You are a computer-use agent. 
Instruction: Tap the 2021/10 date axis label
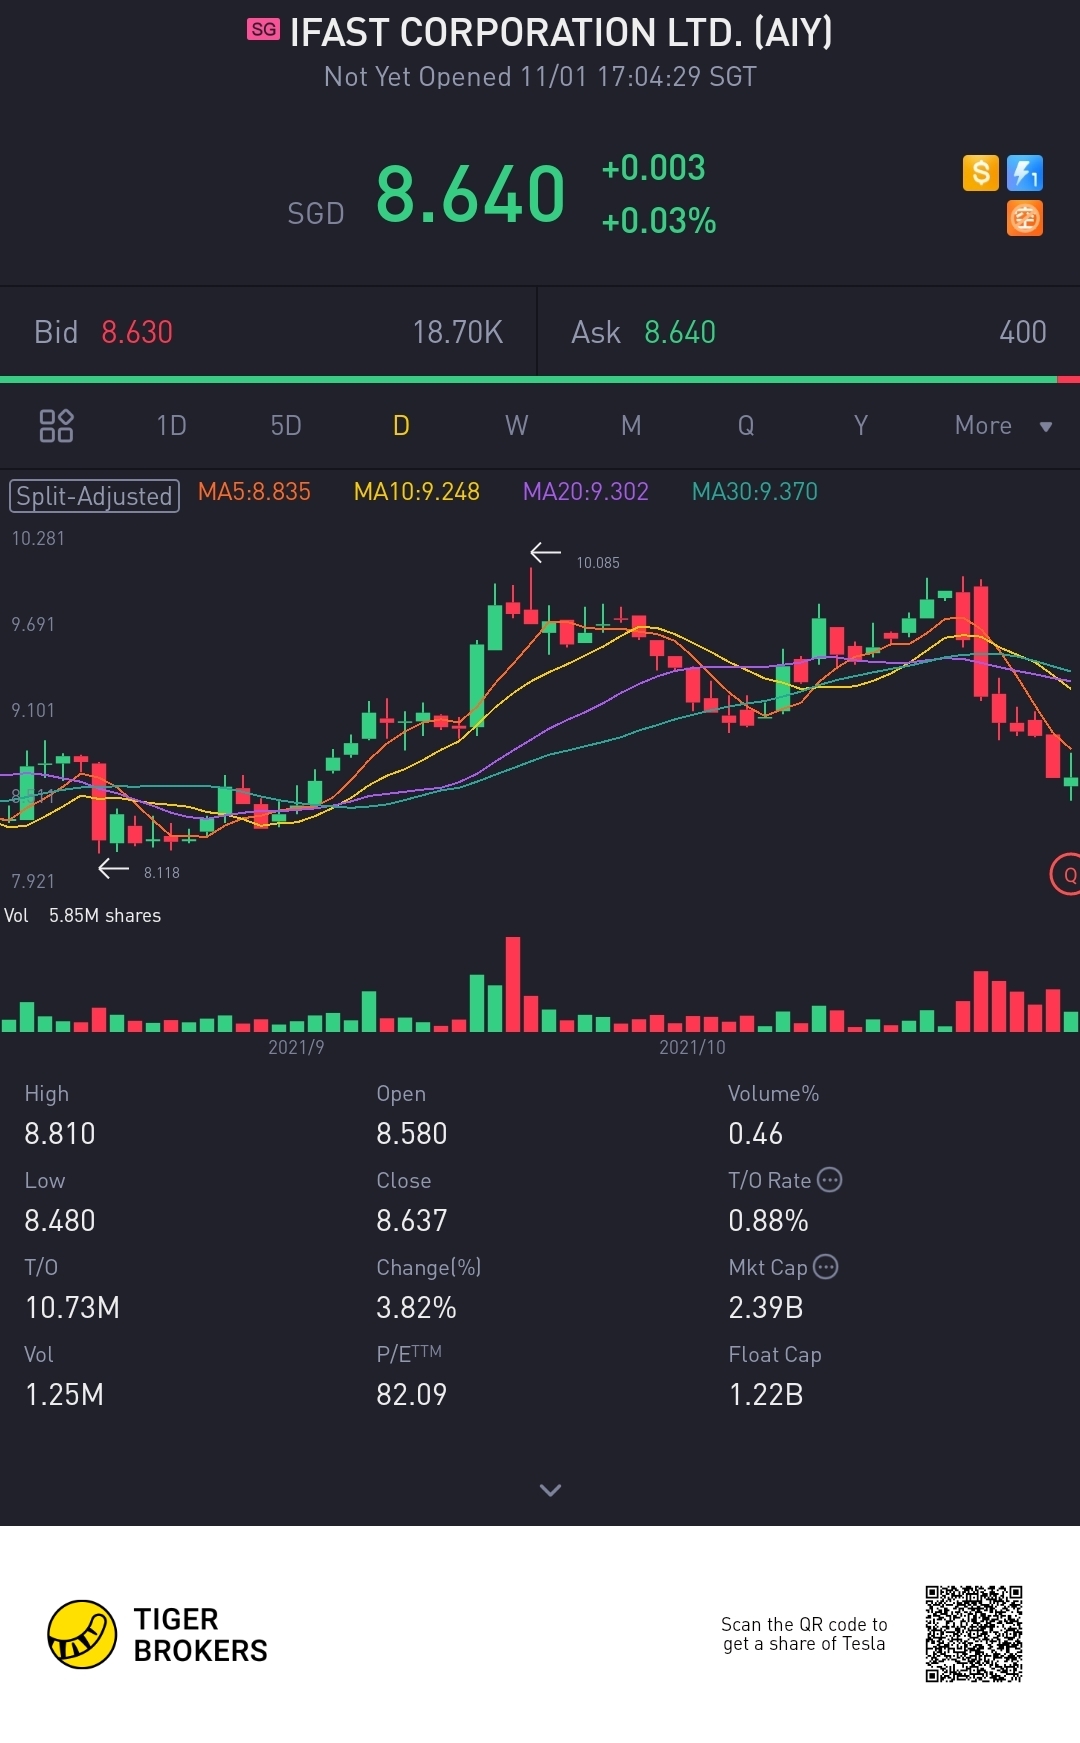pos(692,1047)
